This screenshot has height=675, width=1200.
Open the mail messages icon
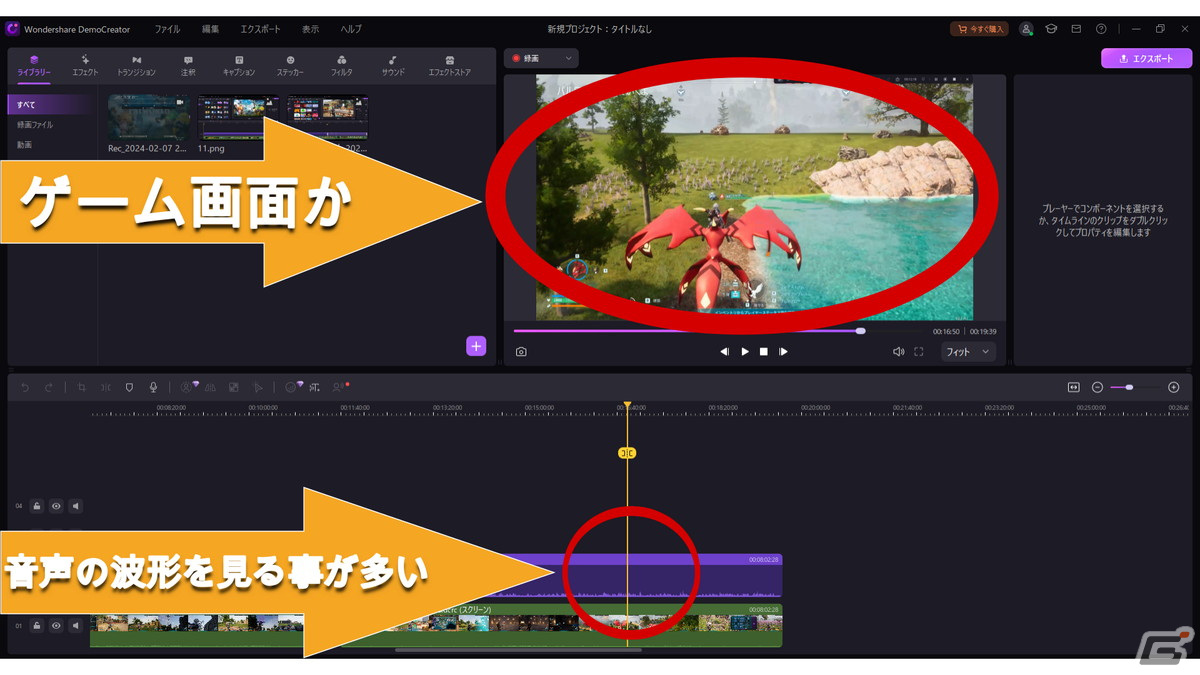coord(1077,29)
